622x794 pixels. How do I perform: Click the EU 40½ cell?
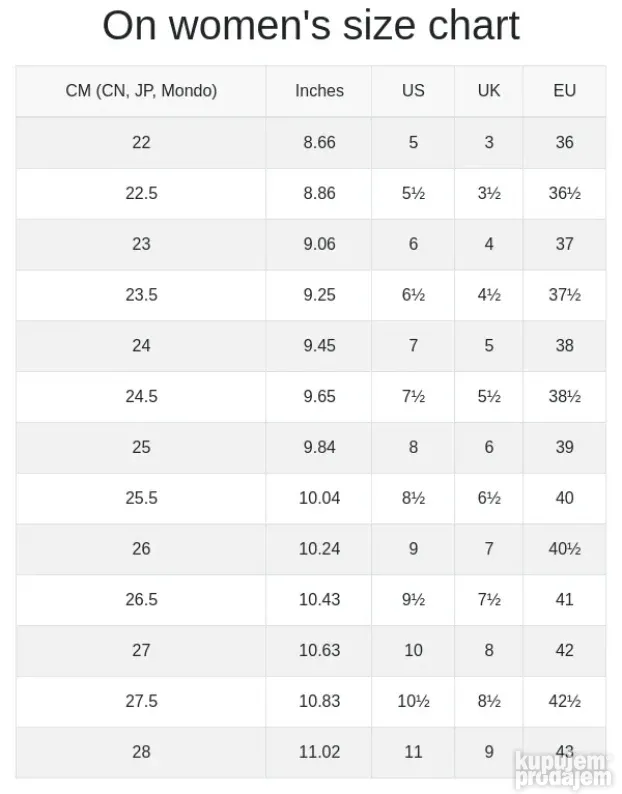click(x=564, y=549)
